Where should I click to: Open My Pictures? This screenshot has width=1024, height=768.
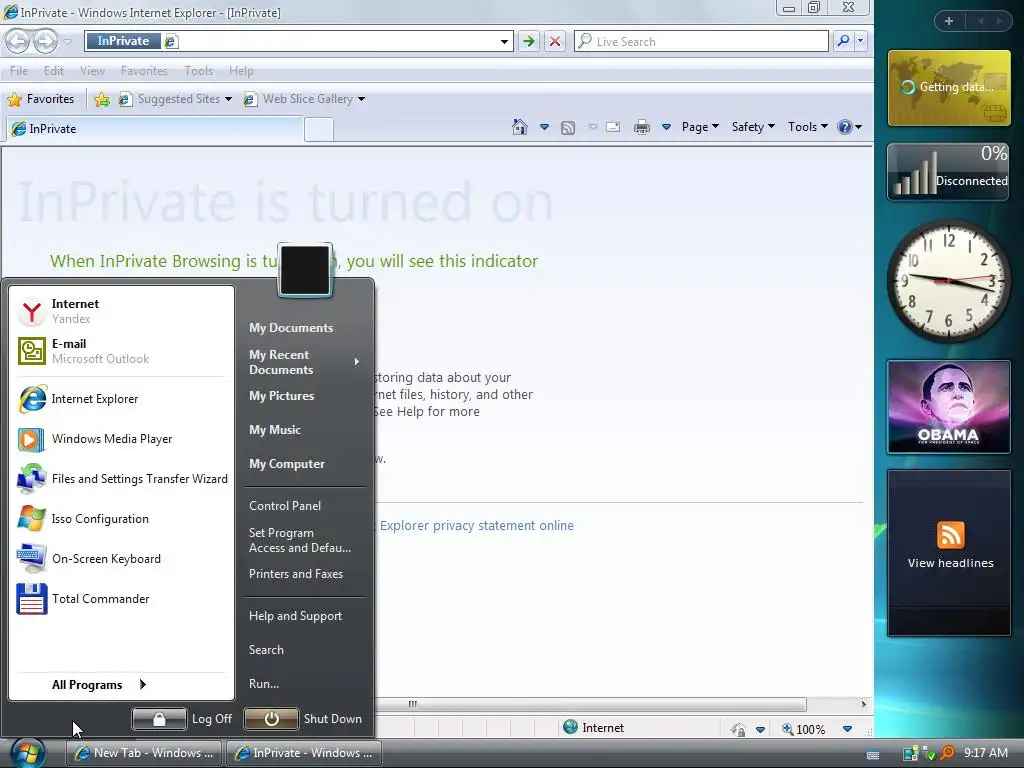tap(281, 396)
